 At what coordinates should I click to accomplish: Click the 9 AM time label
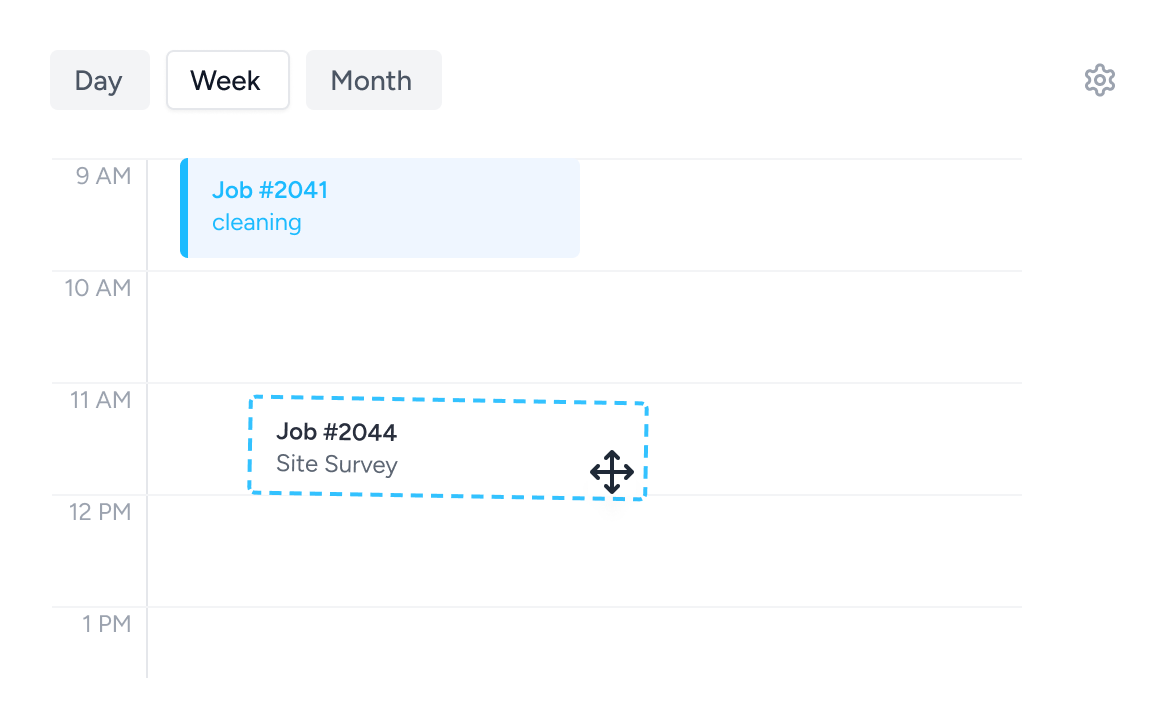pos(103,176)
